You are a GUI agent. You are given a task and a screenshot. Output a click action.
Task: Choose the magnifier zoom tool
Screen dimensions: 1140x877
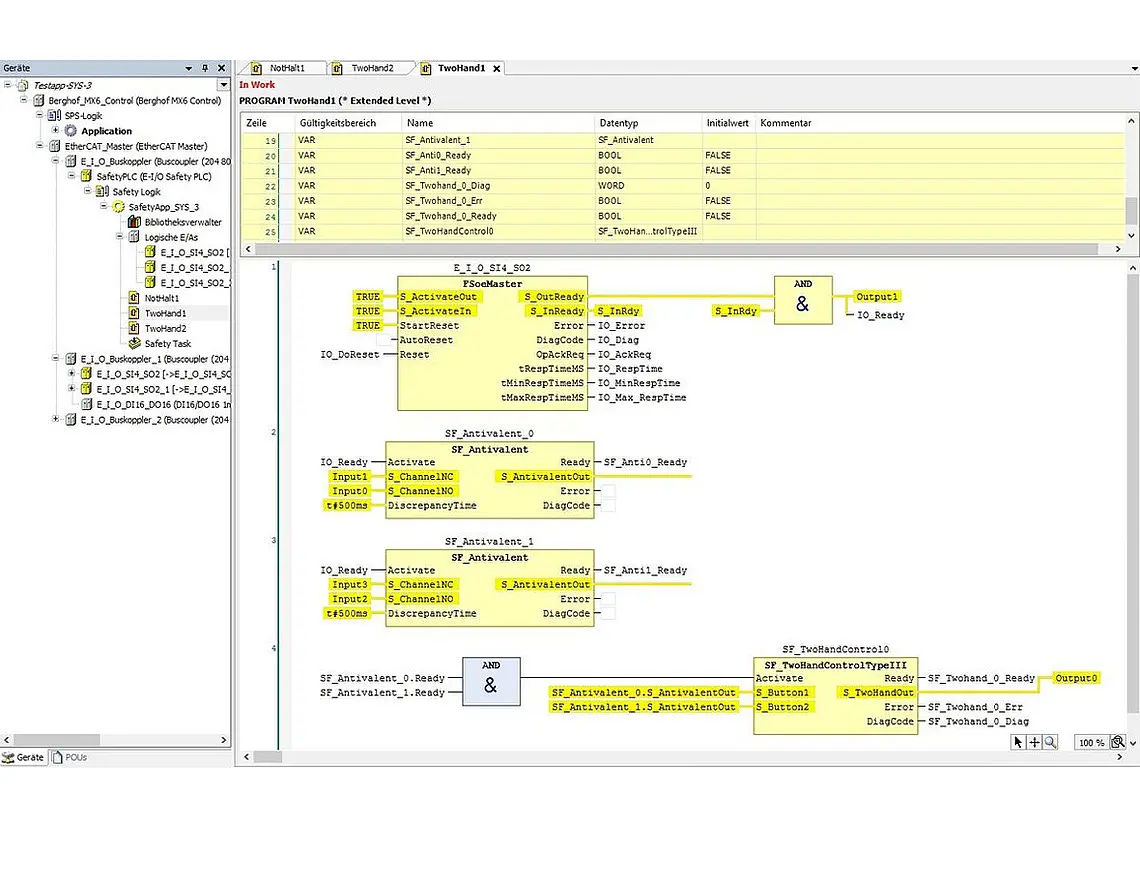point(1050,742)
